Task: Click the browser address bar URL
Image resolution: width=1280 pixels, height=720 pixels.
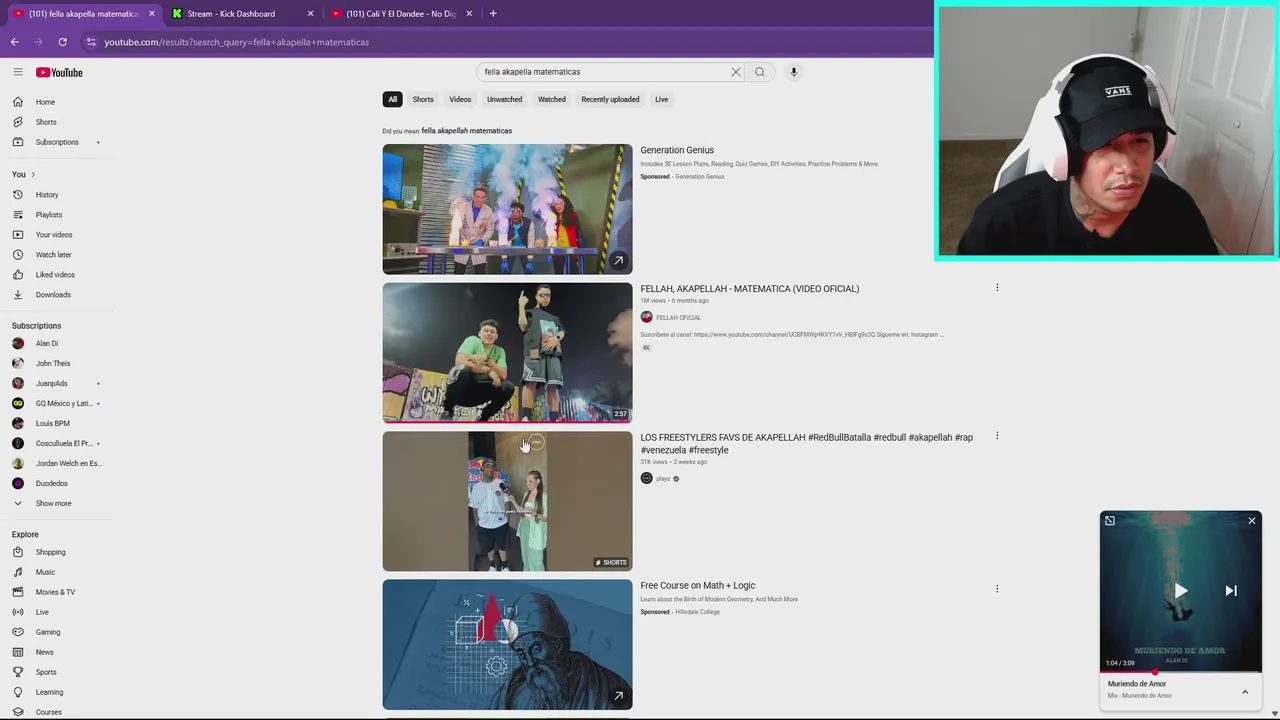Action: pos(237,42)
